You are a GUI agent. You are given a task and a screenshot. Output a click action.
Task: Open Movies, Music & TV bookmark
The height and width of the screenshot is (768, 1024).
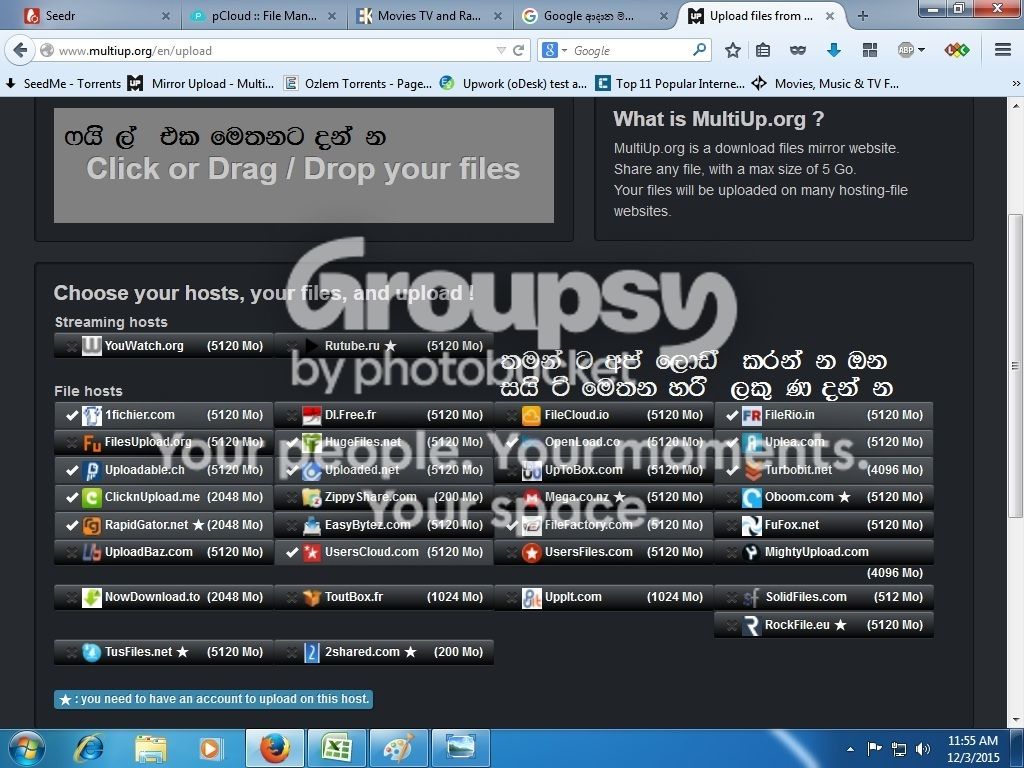[x=825, y=84]
